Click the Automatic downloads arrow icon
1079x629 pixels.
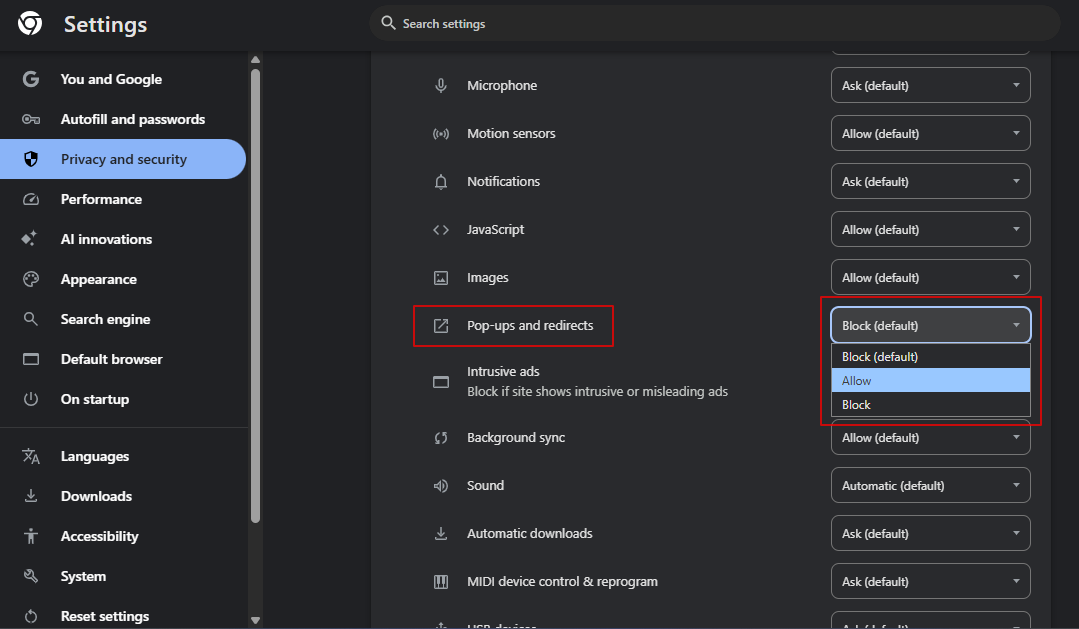coord(440,533)
